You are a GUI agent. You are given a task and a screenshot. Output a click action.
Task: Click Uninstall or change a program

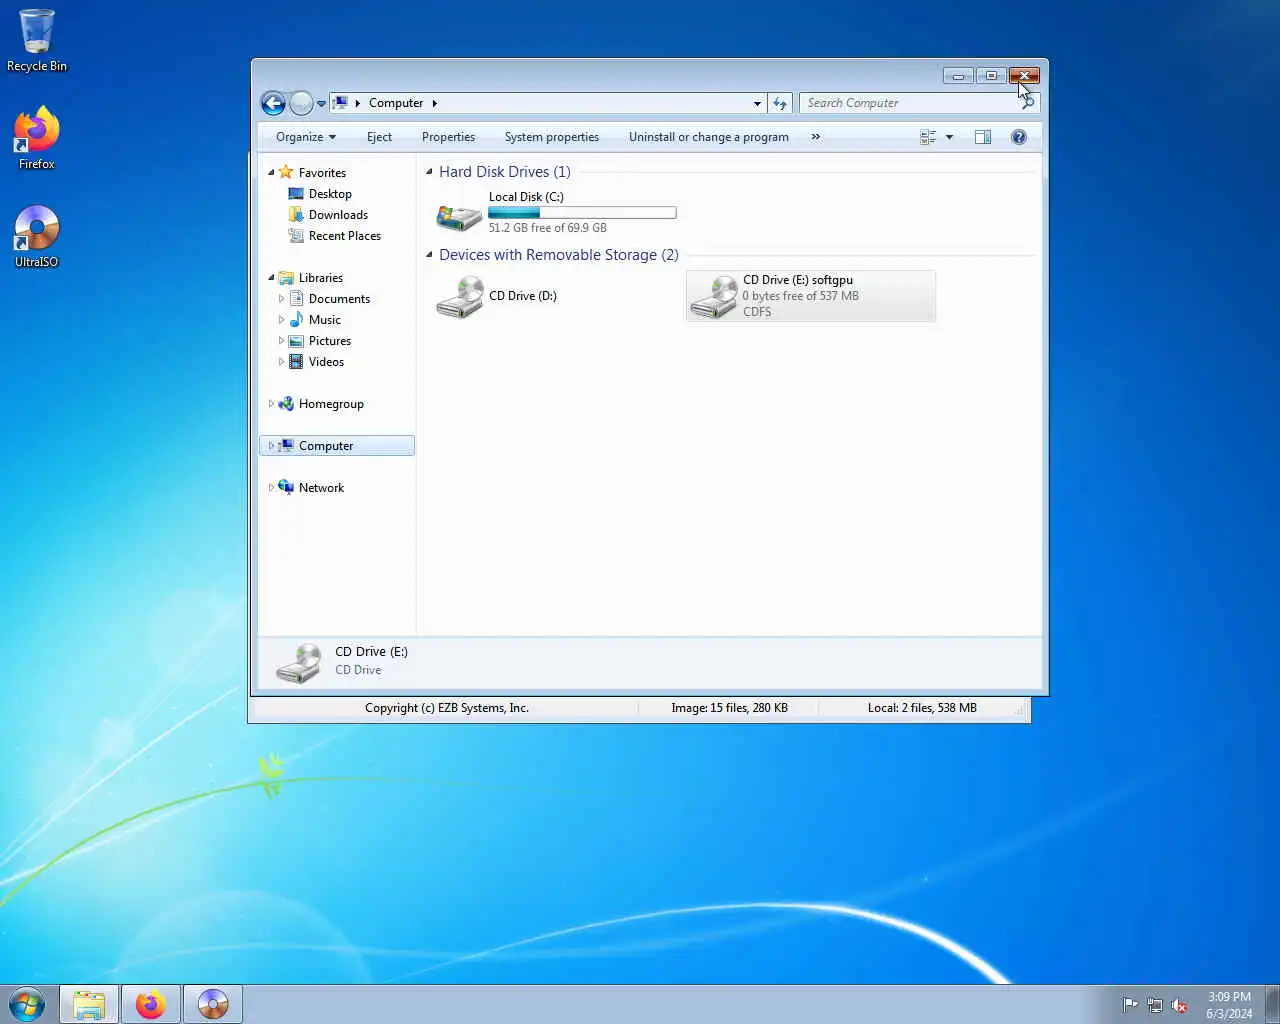click(x=709, y=137)
